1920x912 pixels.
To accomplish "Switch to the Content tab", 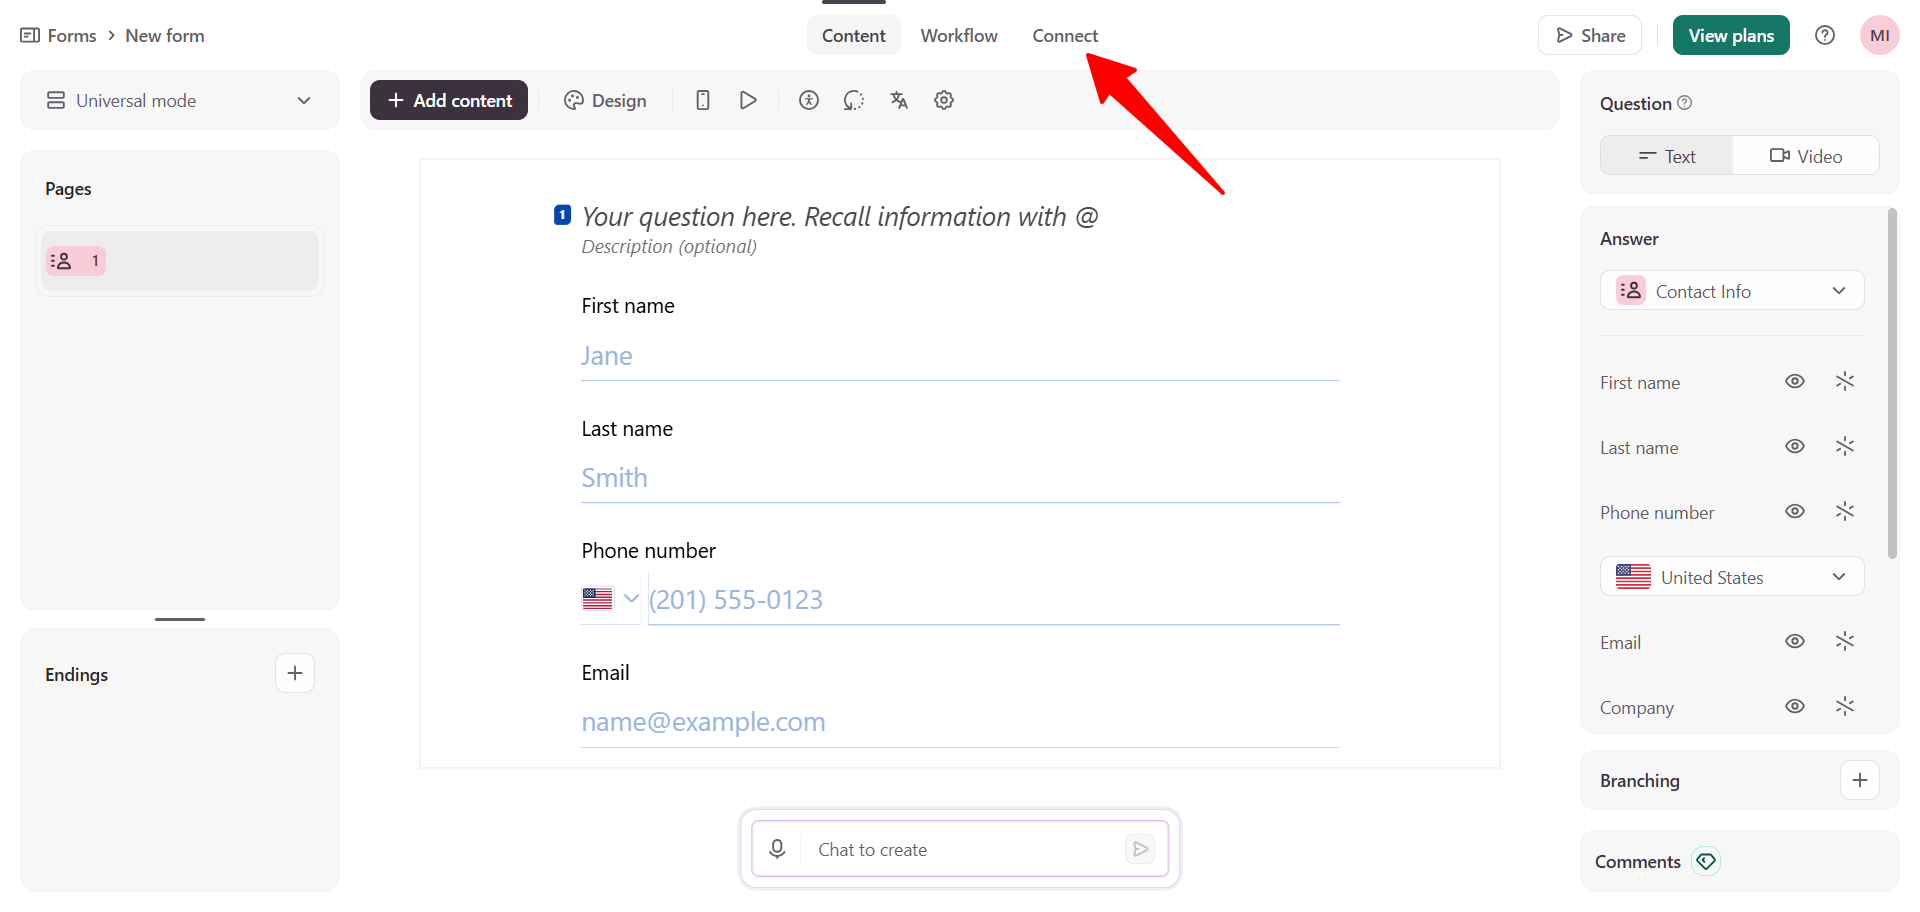I will (x=854, y=35).
